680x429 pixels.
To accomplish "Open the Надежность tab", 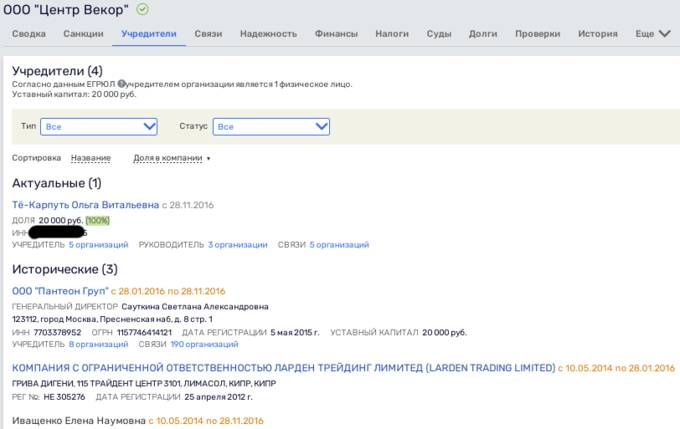I will [x=268, y=34].
